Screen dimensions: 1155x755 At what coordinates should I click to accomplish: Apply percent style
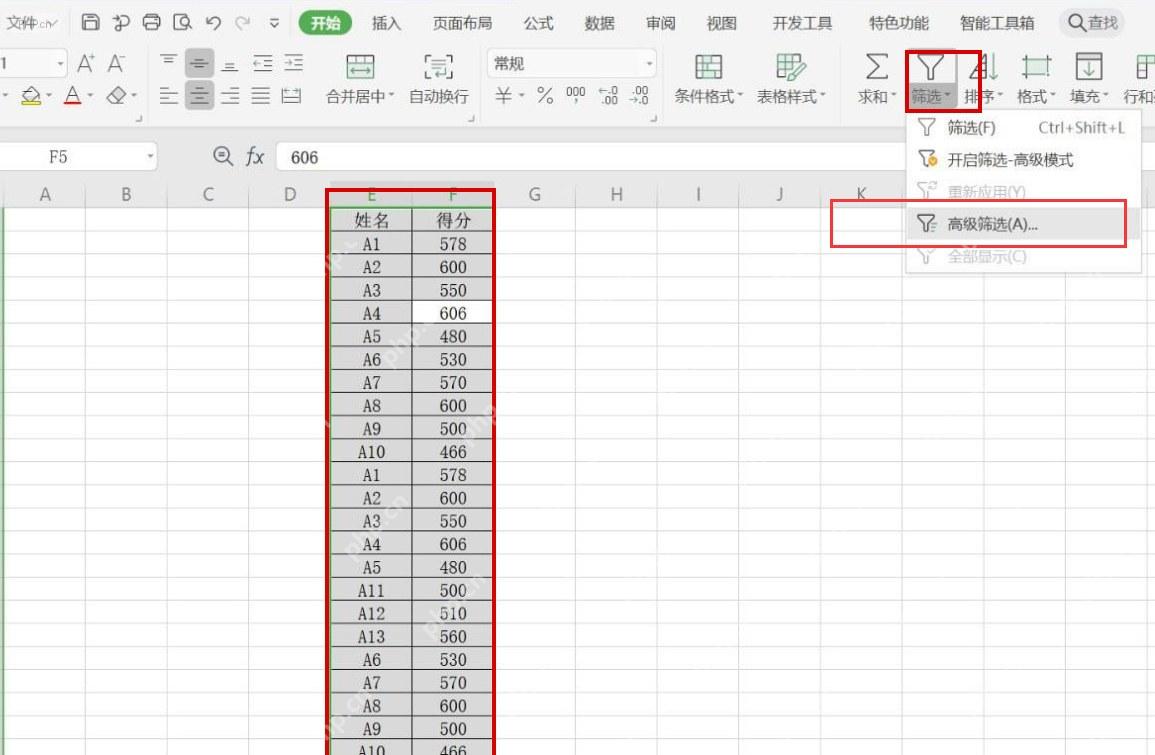pyautogui.click(x=545, y=95)
